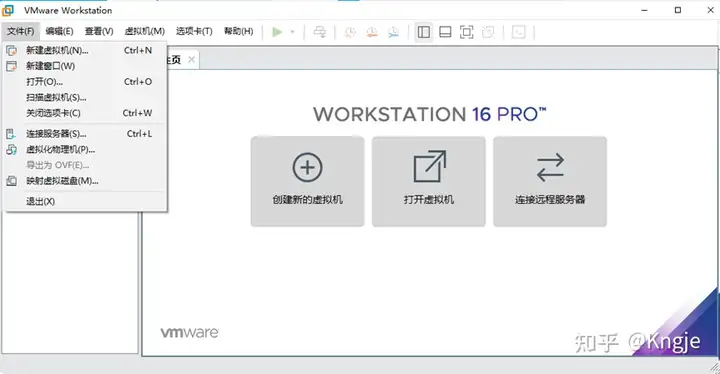This screenshot has width=720, height=374.
Task: Open the 选项卡(T) menu
Action: click(x=194, y=31)
